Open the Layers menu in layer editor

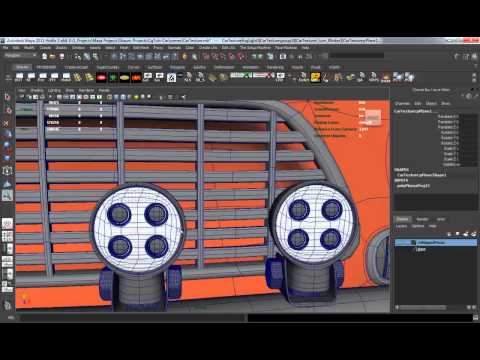click(x=401, y=226)
